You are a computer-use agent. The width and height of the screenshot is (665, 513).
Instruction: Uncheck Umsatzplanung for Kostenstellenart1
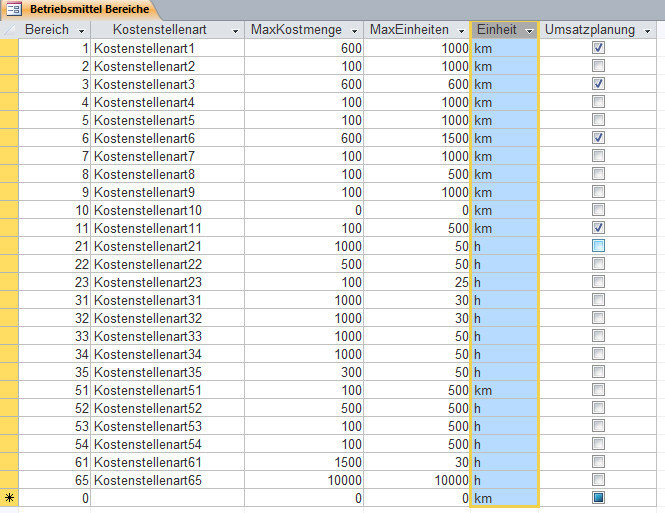point(598,48)
